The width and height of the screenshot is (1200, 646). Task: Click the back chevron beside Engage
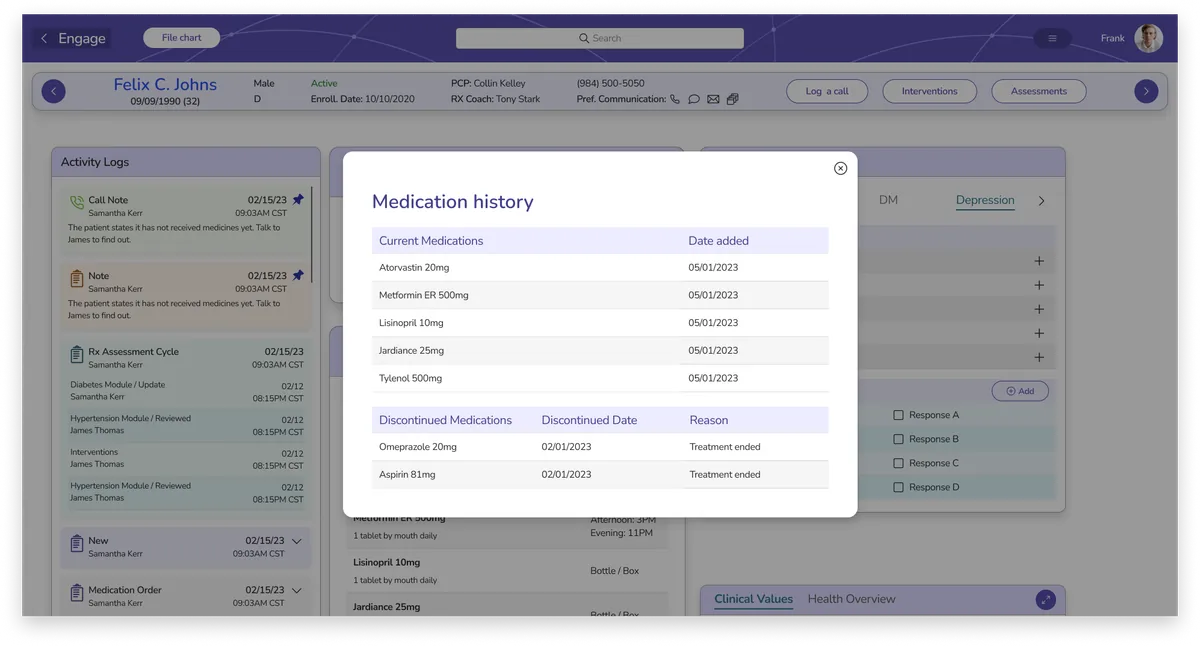click(x=44, y=38)
